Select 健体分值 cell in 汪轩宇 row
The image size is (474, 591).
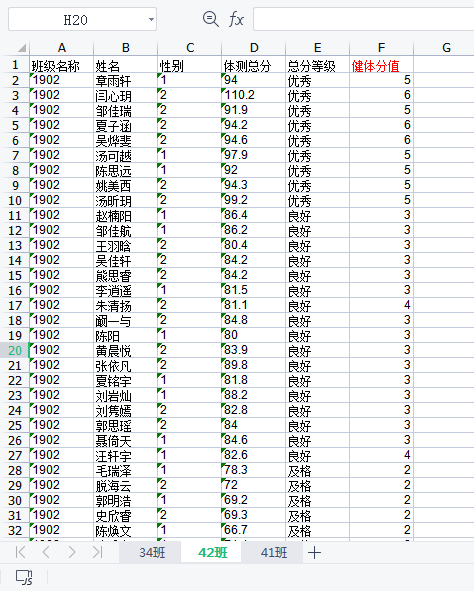click(x=381, y=456)
